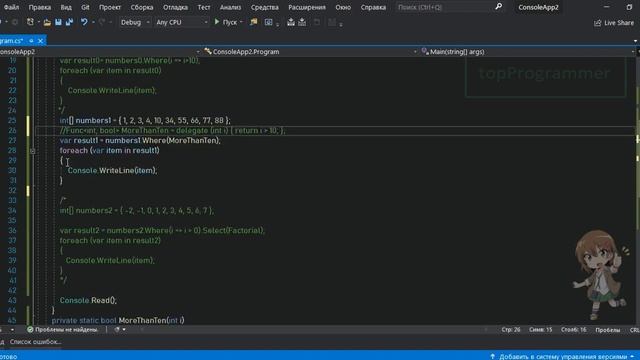This screenshot has width=640, height=360.
Task: Click the Save All icon
Action: pos(69,22)
